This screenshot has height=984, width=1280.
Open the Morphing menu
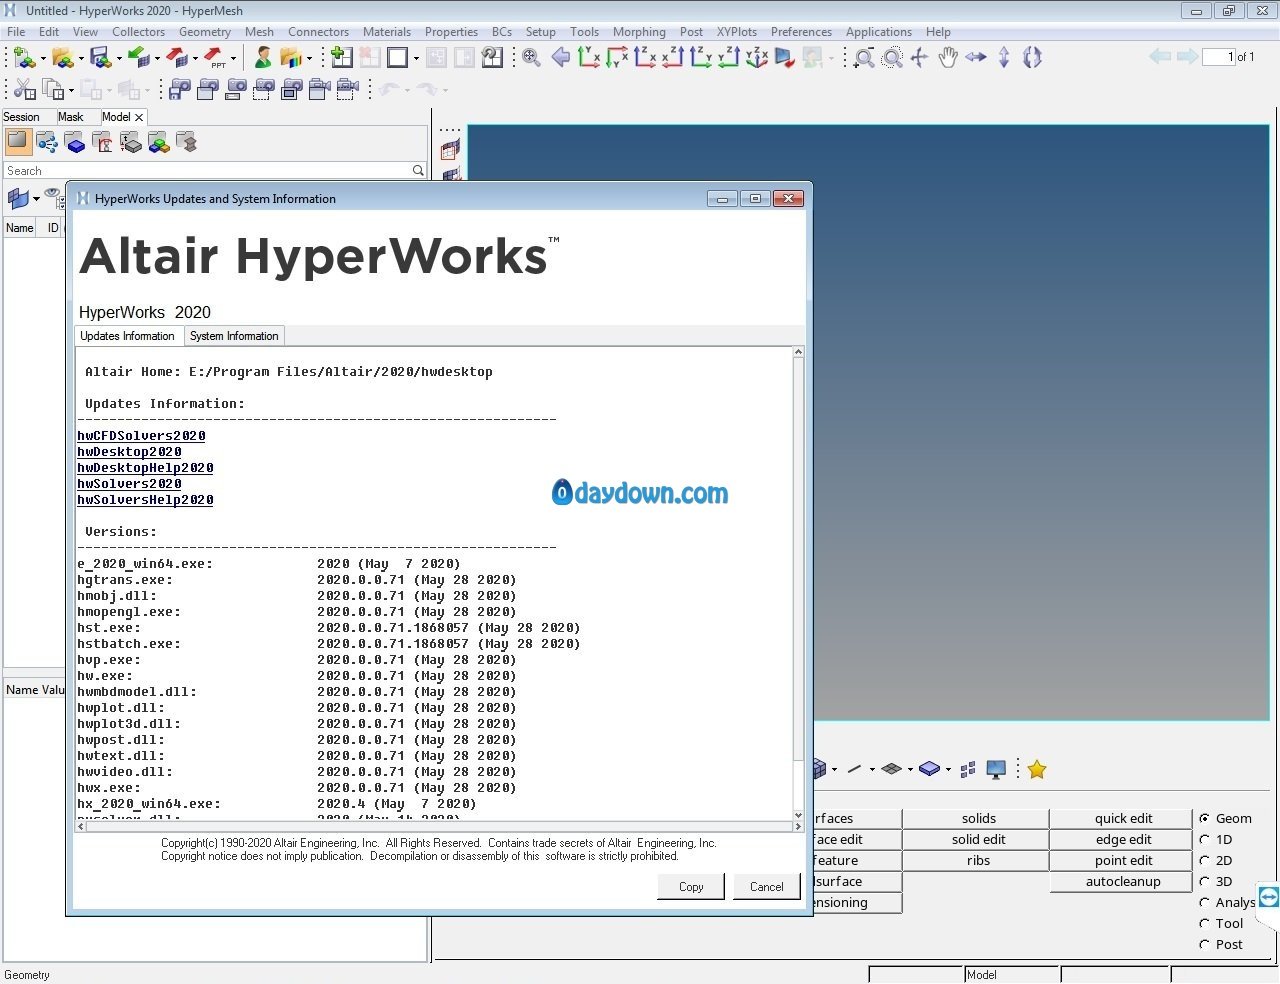point(639,31)
